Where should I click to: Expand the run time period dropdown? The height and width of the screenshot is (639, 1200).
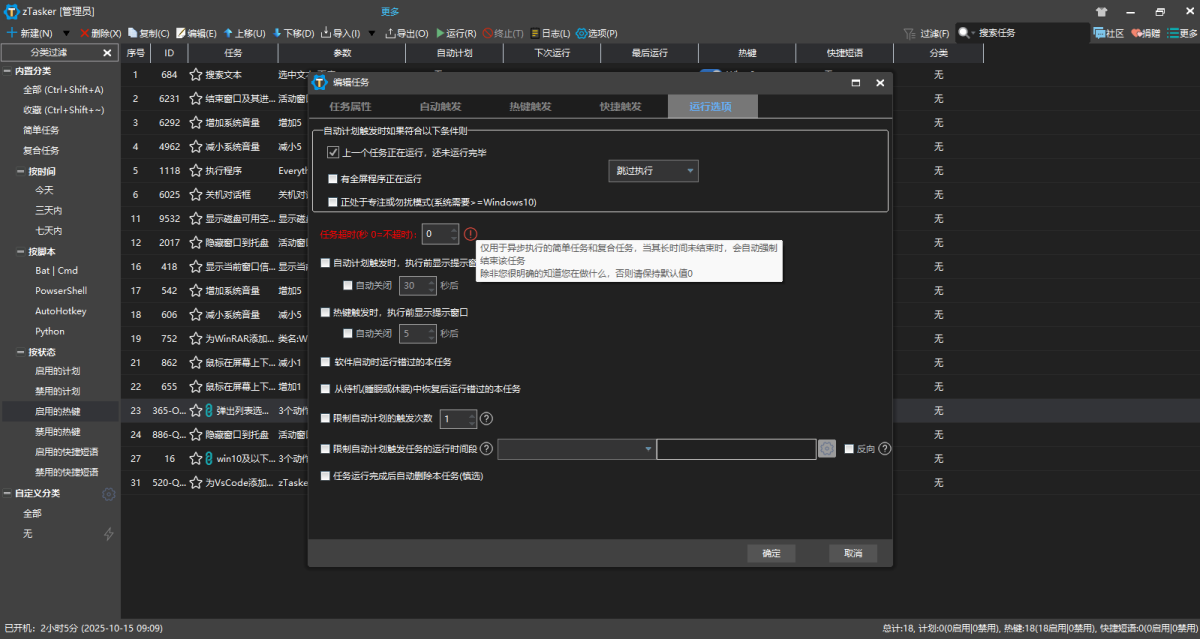tap(576, 450)
